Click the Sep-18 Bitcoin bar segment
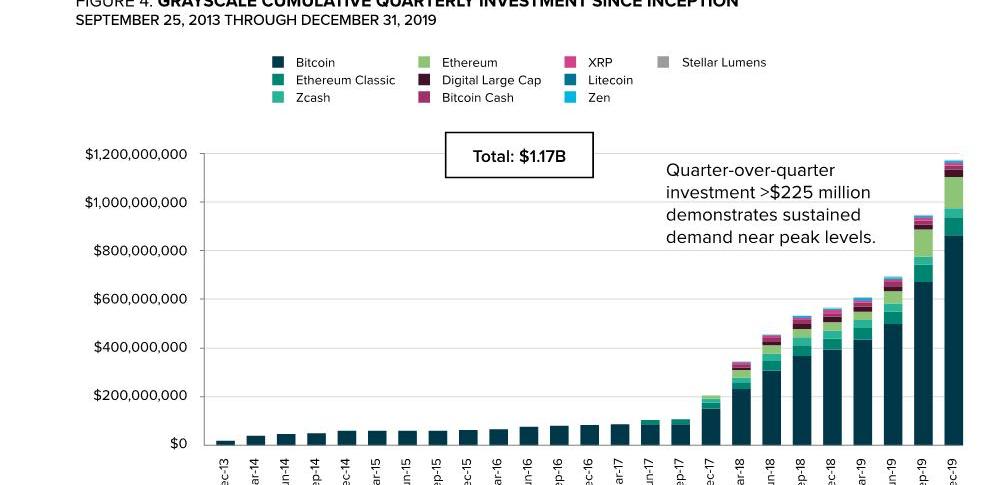The width and height of the screenshot is (988, 485). pyautogui.click(x=802, y=401)
